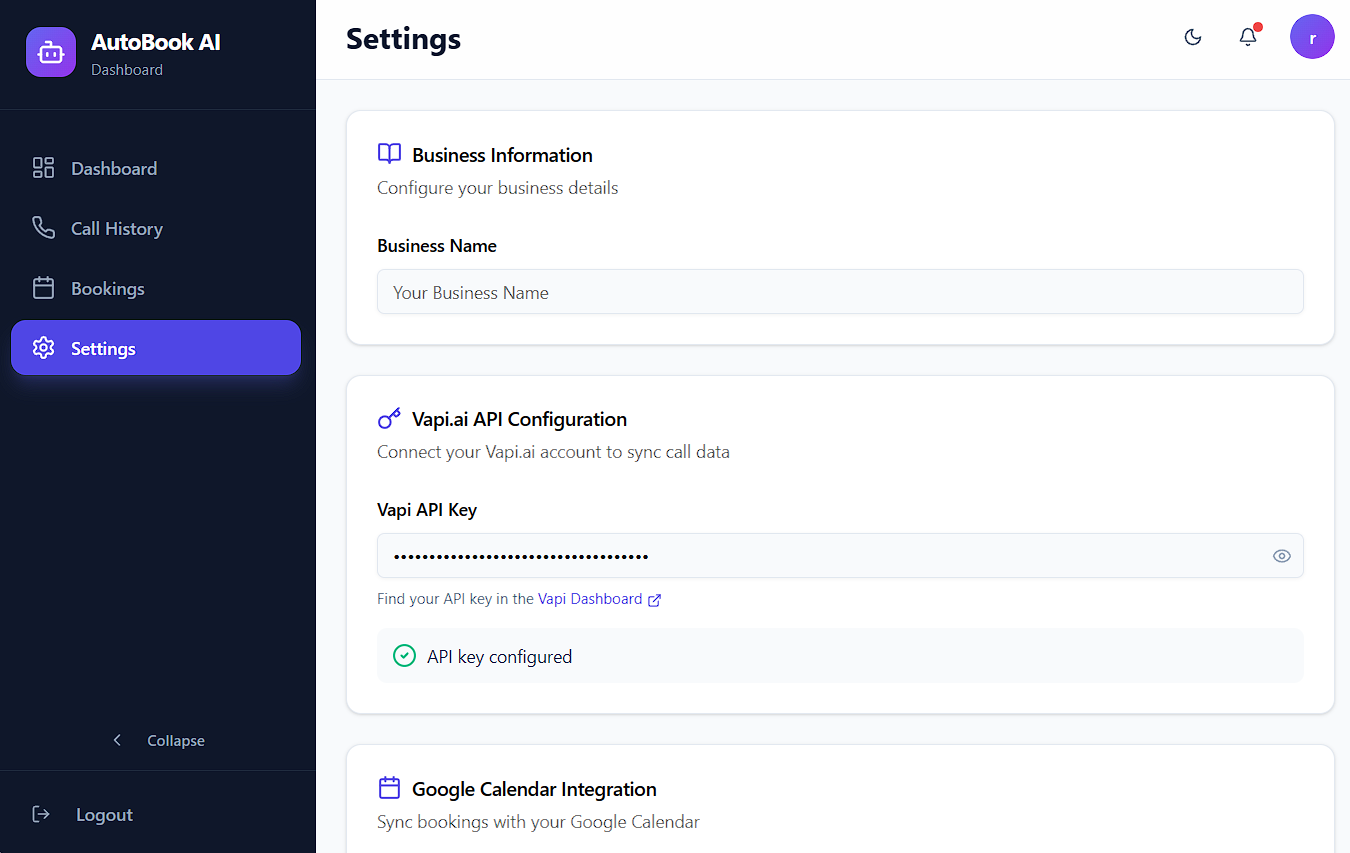Screen dimensions: 1350x853
Task: Toggle dark mode with moon icon
Action: coord(1192,38)
